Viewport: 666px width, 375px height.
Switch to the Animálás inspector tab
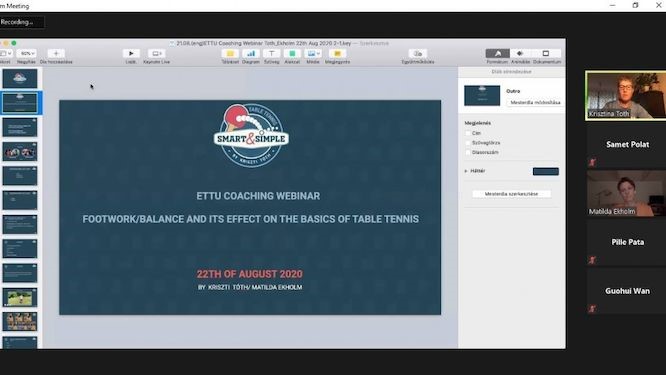[520, 54]
